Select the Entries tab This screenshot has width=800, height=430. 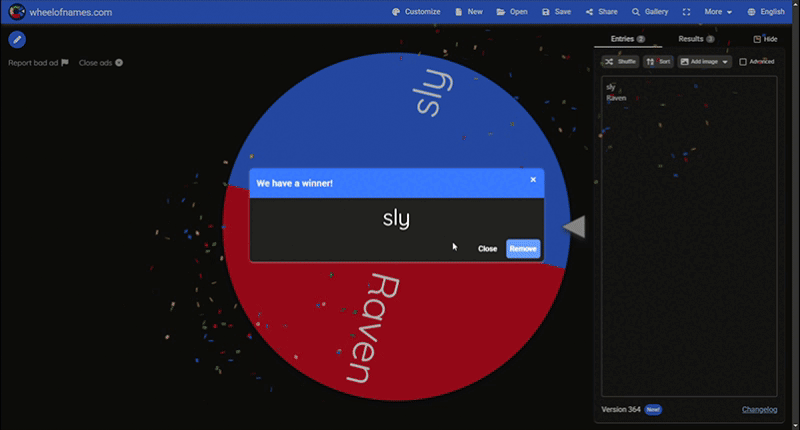pos(627,39)
